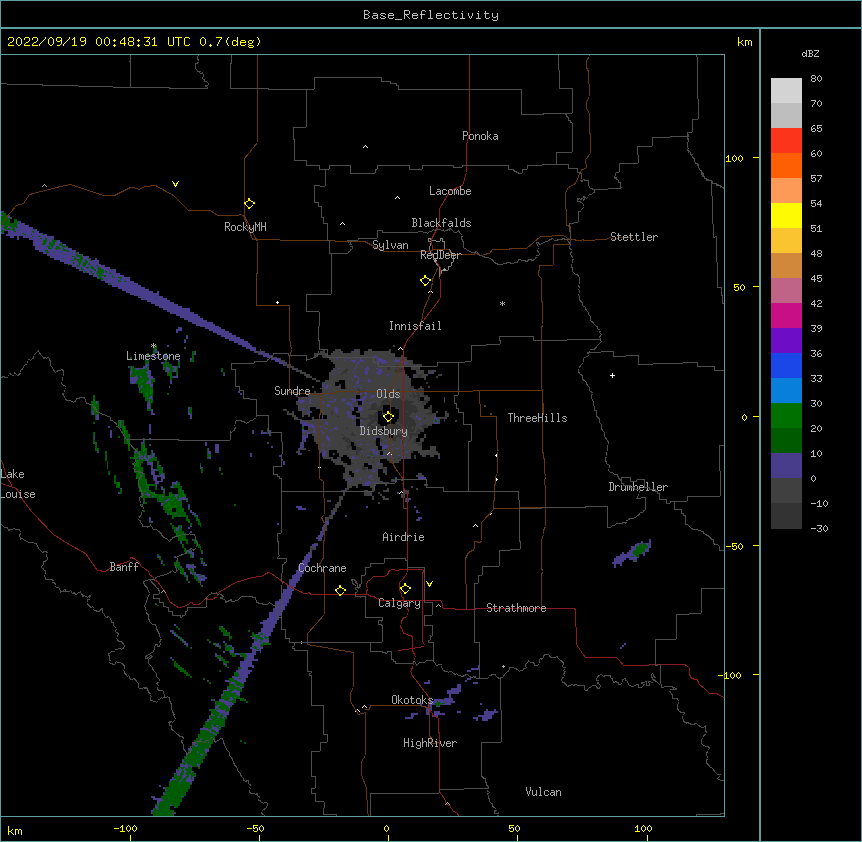The width and height of the screenshot is (862, 842).
Task: Click the Vulcan town label
Action: 543,792
